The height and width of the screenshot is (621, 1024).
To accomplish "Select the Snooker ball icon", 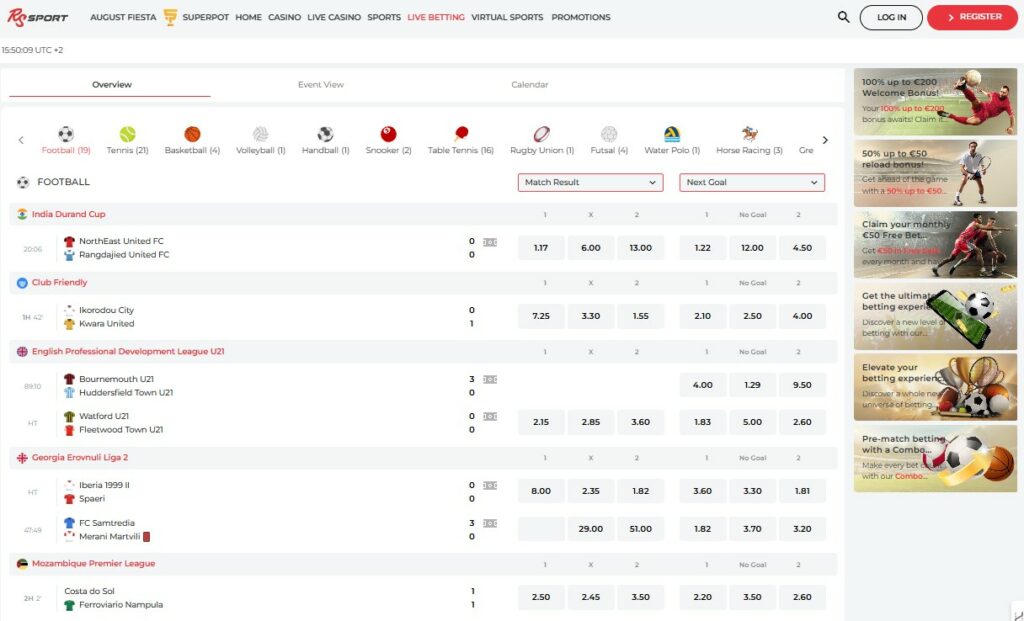I will coord(389,134).
